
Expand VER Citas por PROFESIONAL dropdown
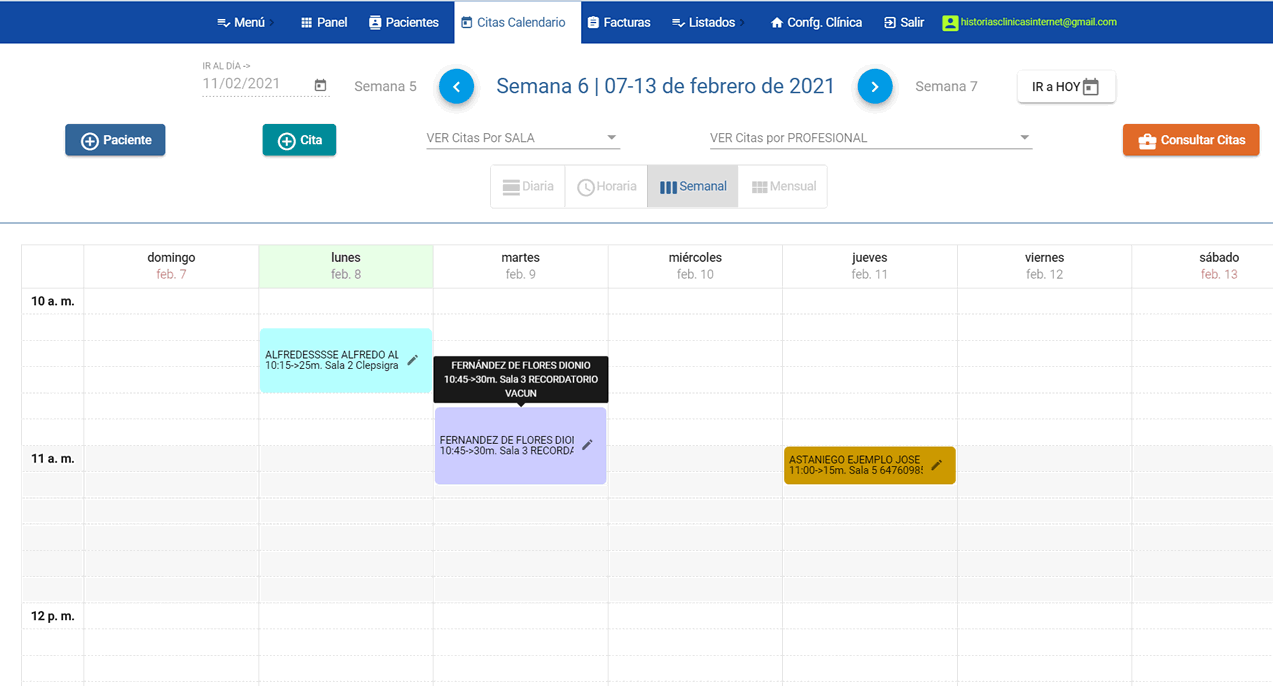(869, 138)
